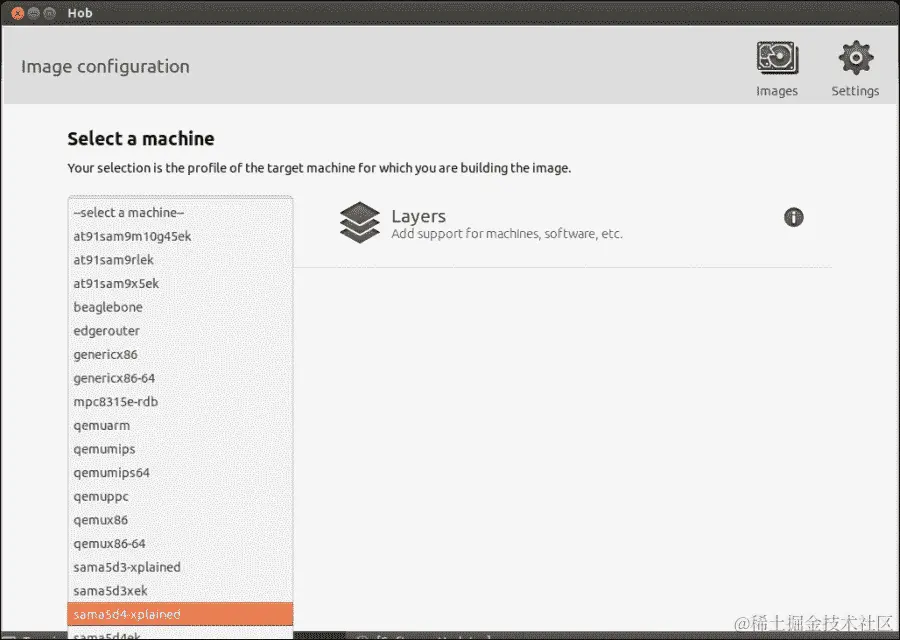Select sama5d3xek machine
This screenshot has width=900, height=640.
(180, 591)
